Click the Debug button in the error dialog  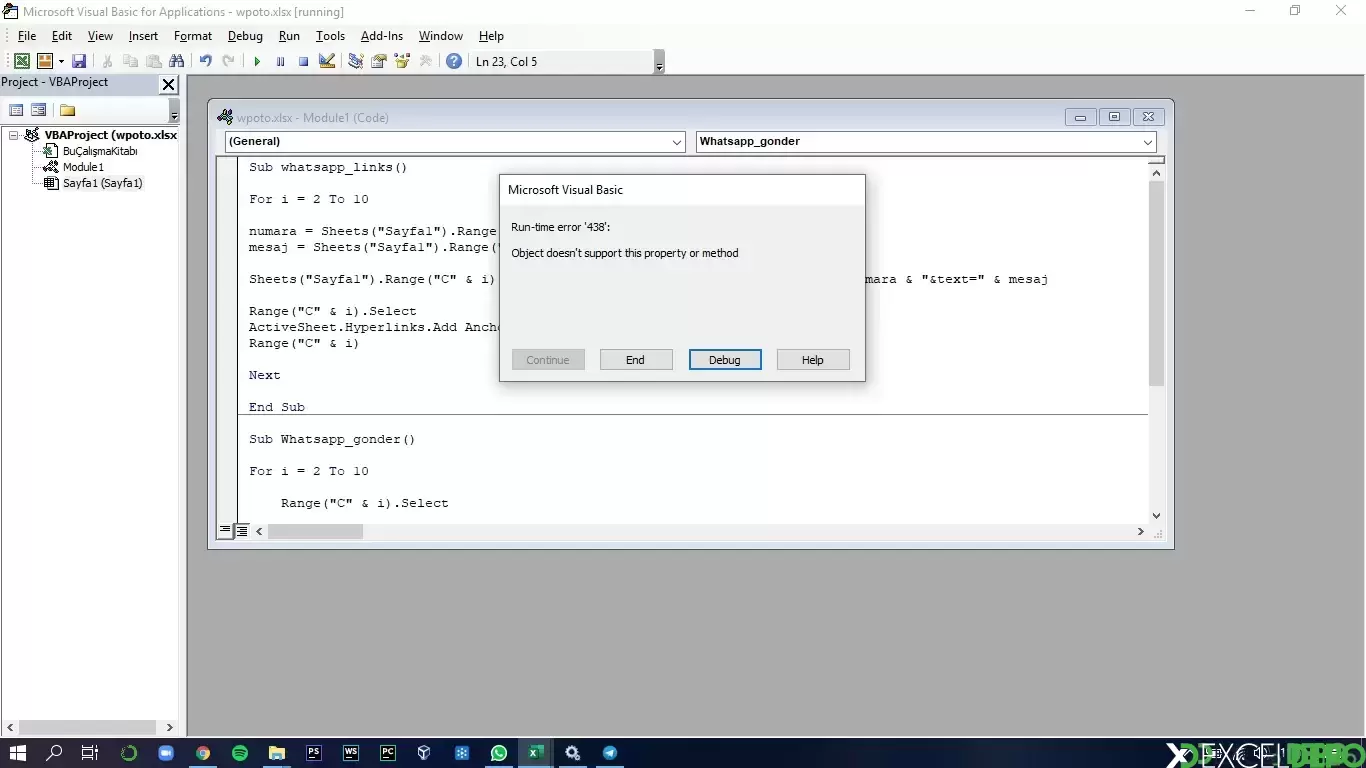coord(725,360)
